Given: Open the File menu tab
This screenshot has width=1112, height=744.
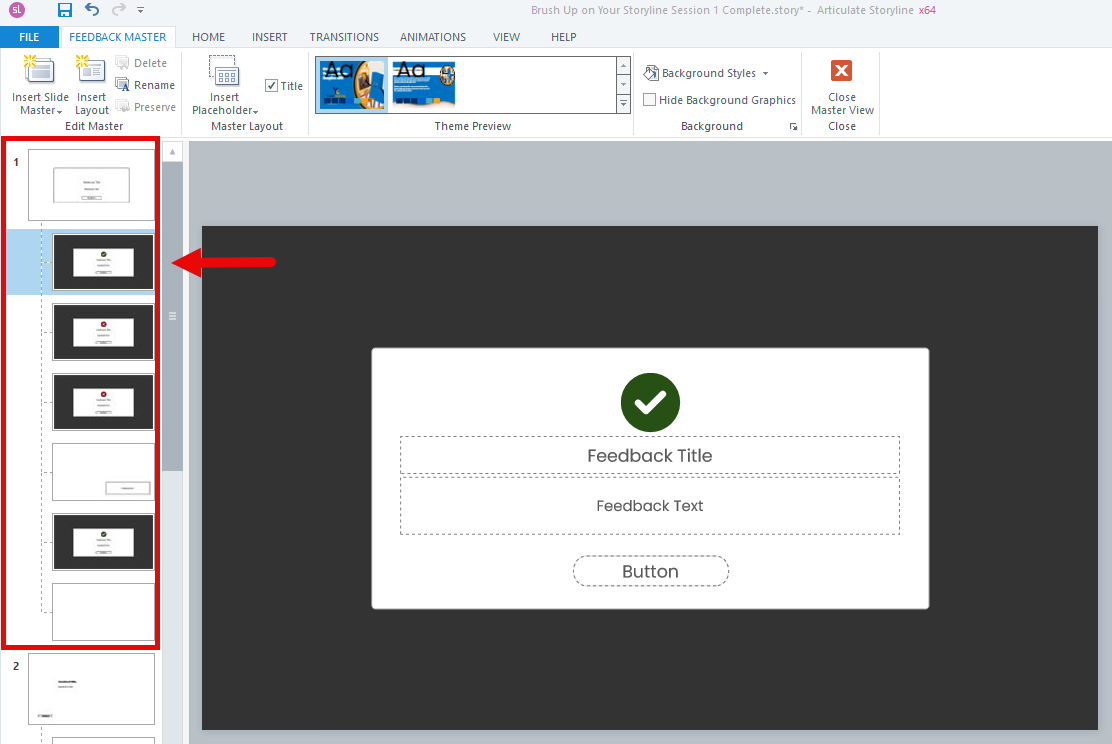Looking at the screenshot, I should pyautogui.click(x=29, y=37).
